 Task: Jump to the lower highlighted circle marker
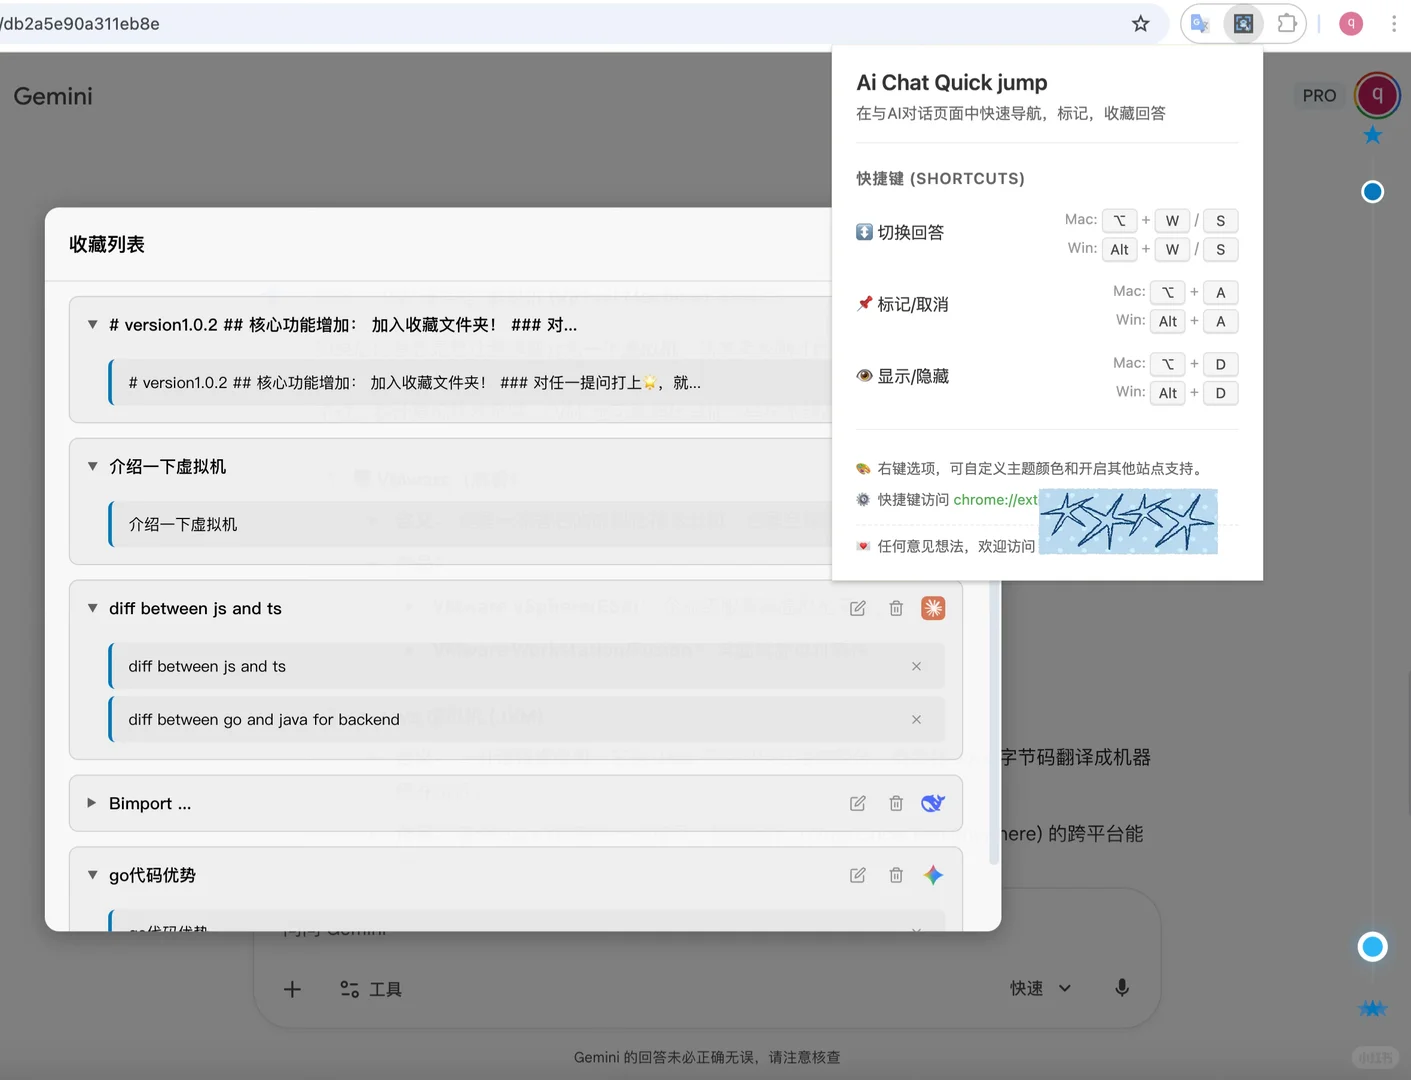(x=1372, y=946)
